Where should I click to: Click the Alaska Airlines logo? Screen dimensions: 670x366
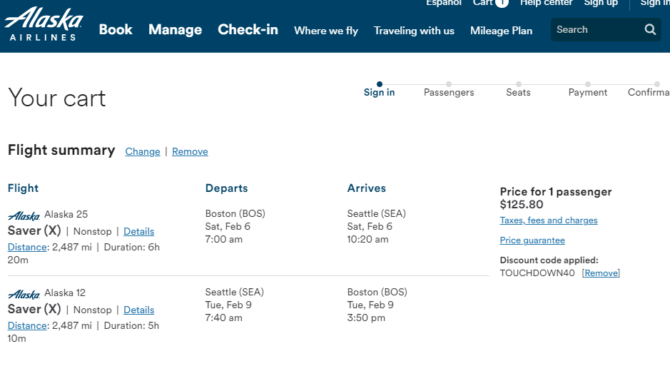pyautogui.click(x=44, y=24)
